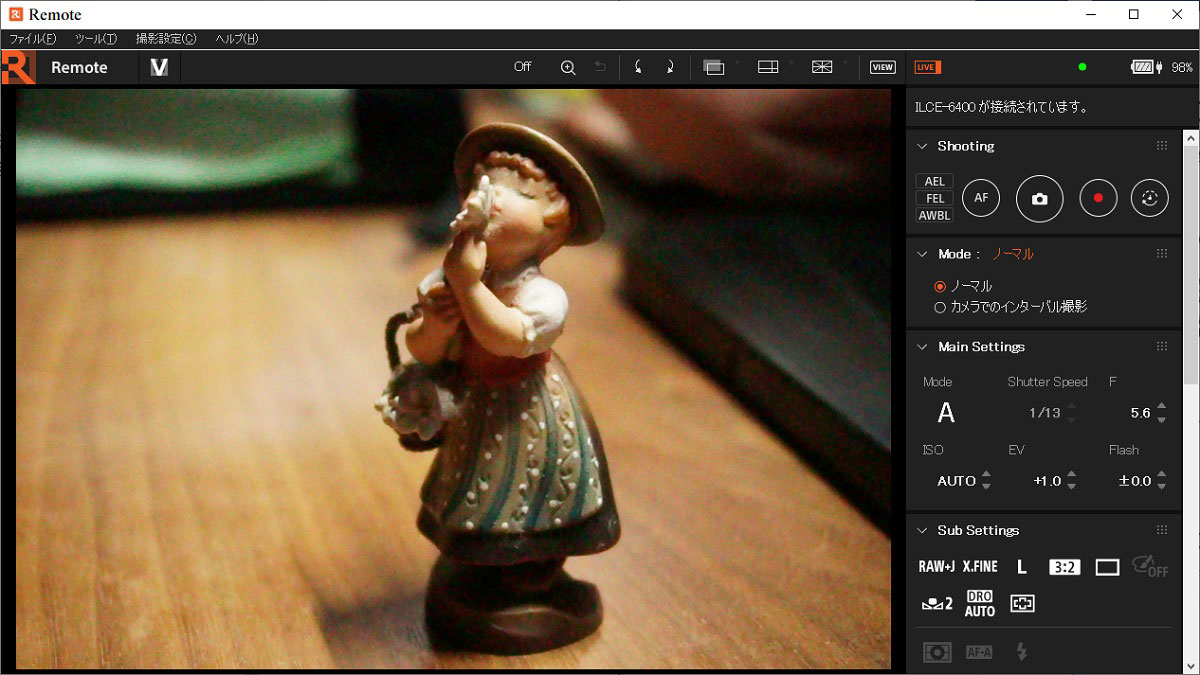Grab the Shooting panel drag handle
The height and width of the screenshot is (675, 1200).
coord(1162,146)
